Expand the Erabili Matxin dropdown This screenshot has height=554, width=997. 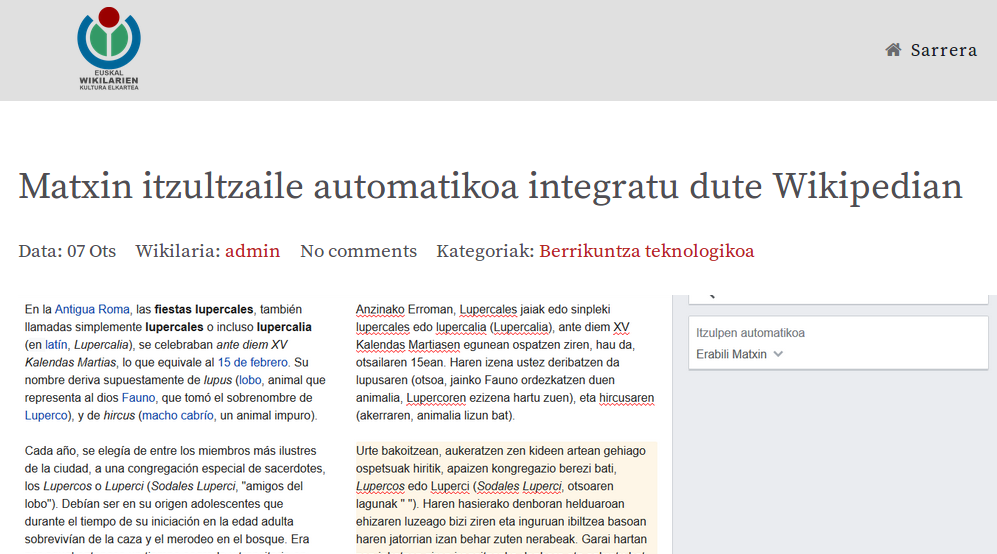pos(739,354)
